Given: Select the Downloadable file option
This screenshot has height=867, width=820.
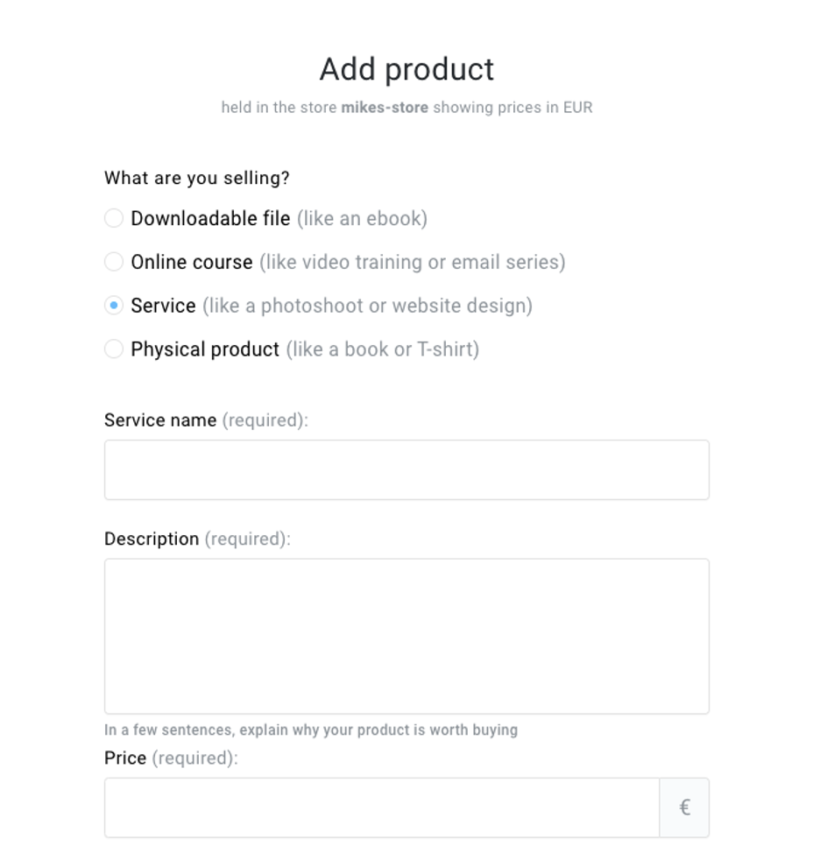Looking at the screenshot, I should [113, 218].
